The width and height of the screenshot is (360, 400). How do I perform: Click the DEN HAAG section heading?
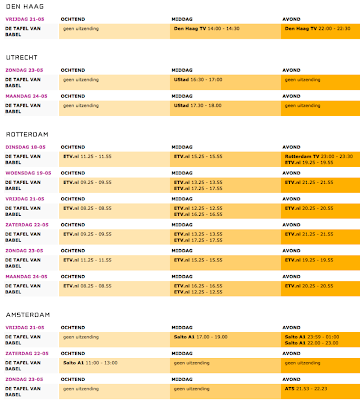click(25, 6)
